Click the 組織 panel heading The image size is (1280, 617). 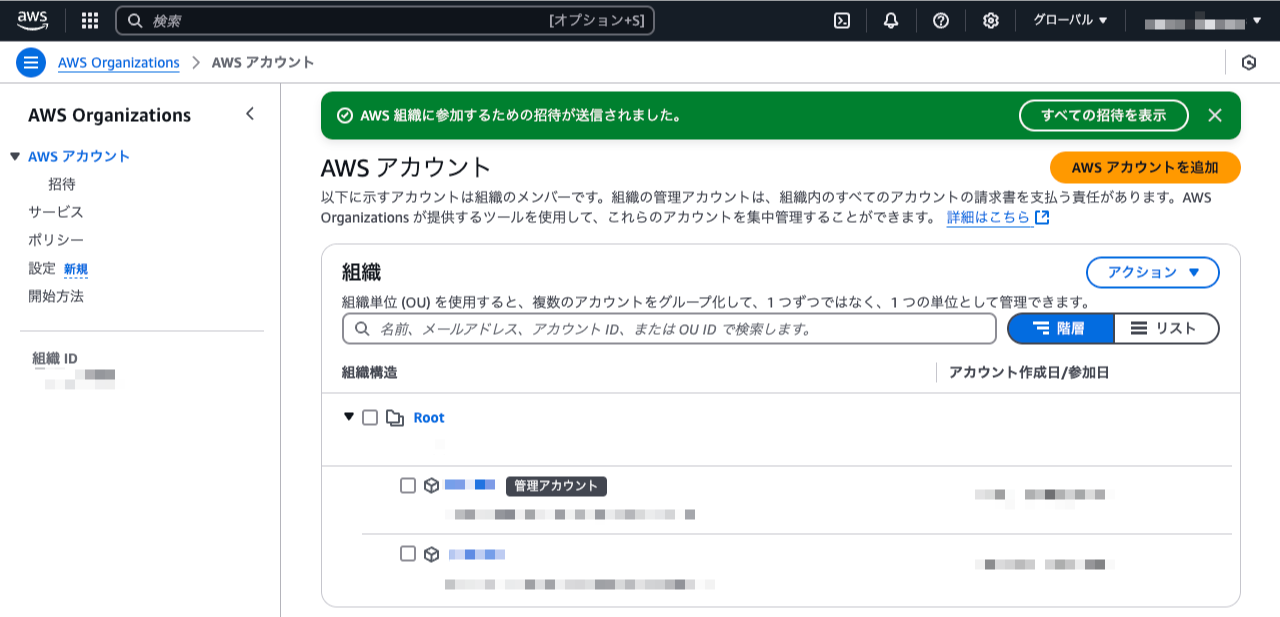tap(361, 272)
